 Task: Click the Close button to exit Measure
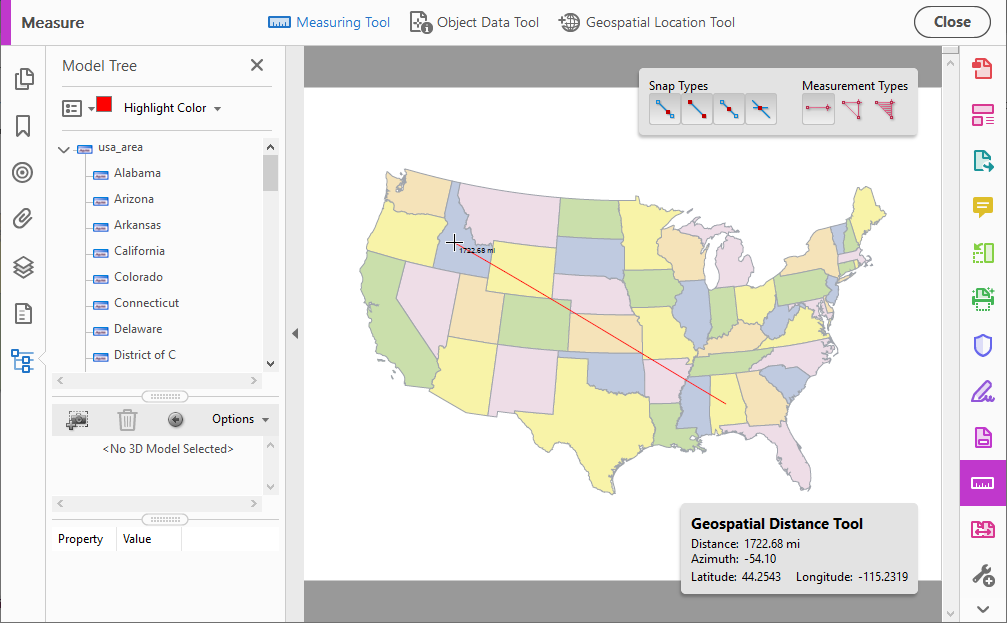[951, 21]
